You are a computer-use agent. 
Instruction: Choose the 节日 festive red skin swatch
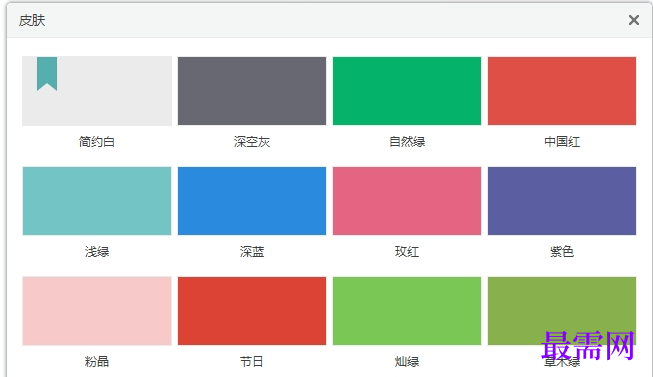[252, 311]
